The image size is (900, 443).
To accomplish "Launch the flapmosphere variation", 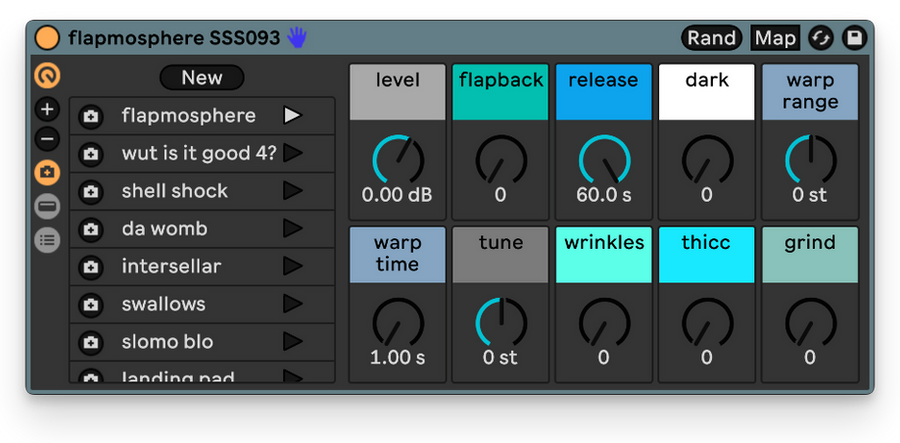I will point(293,115).
